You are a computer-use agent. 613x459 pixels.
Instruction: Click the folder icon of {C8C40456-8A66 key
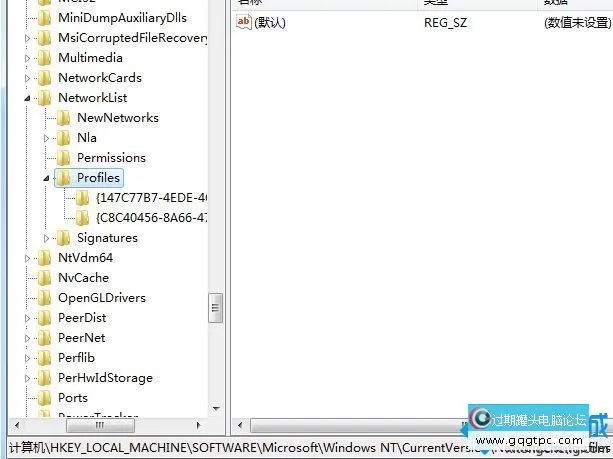click(83, 218)
